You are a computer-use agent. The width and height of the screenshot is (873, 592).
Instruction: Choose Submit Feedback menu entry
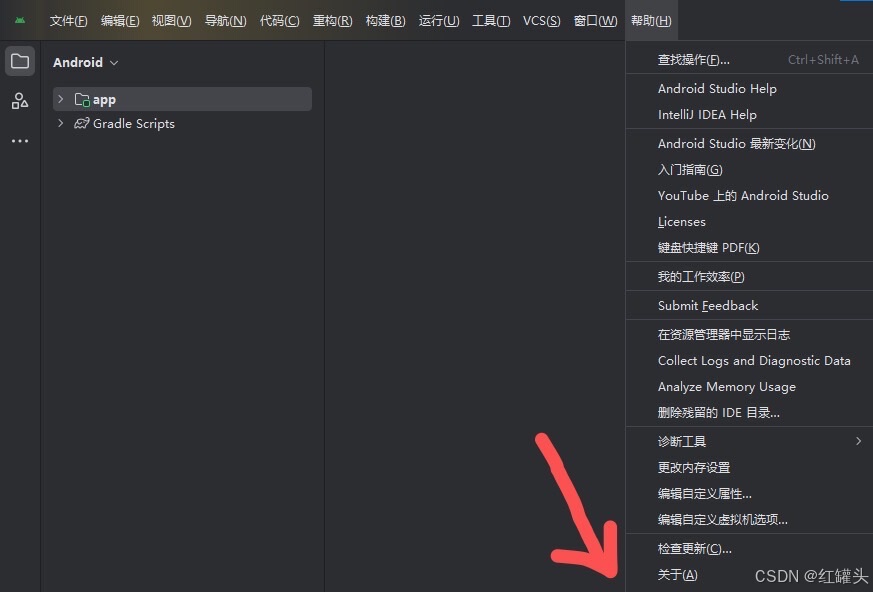coord(749,306)
